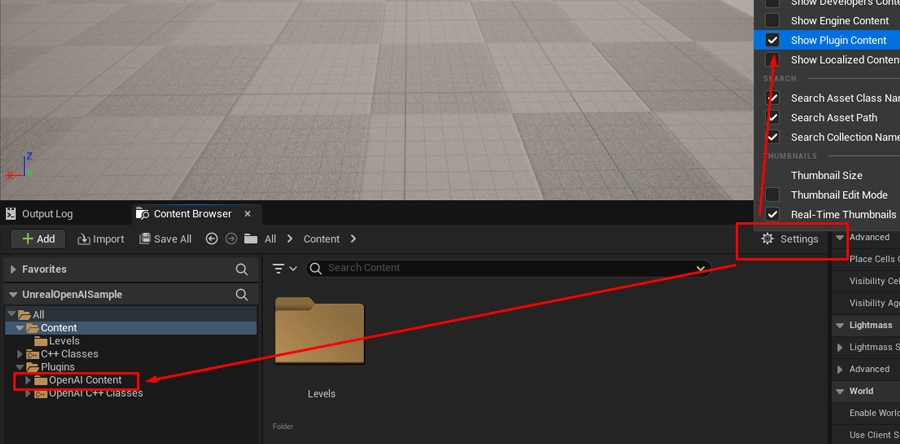This screenshot has width=900, height=444.
Task: Open the search history dropdown arrow
Action: pyautogui.click(x=700, y=268)
